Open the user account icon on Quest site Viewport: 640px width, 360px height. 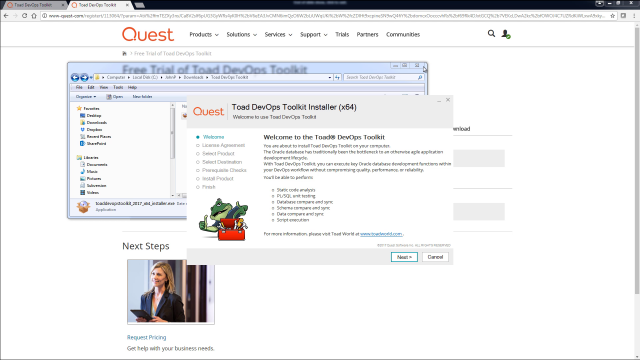click(506, 34)
